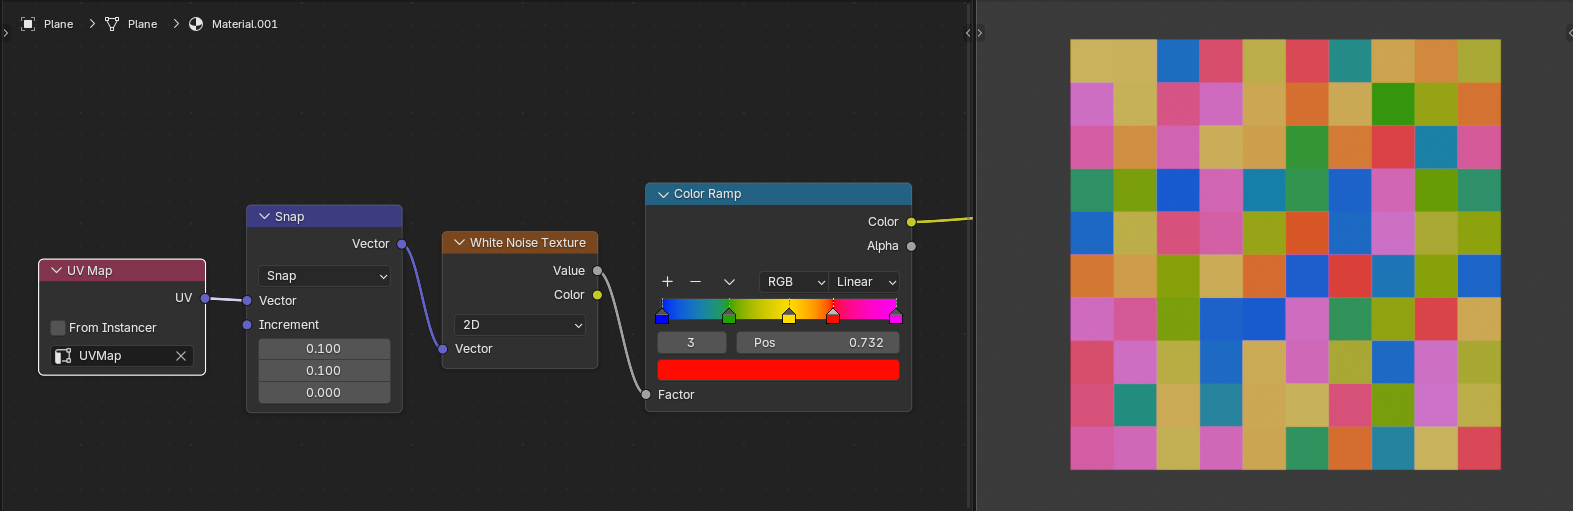Open the Snap operation dropdown
Image resolution: width=1573 pixels, height=511 pixels.
pyautogui.click(x=324, y=276)
